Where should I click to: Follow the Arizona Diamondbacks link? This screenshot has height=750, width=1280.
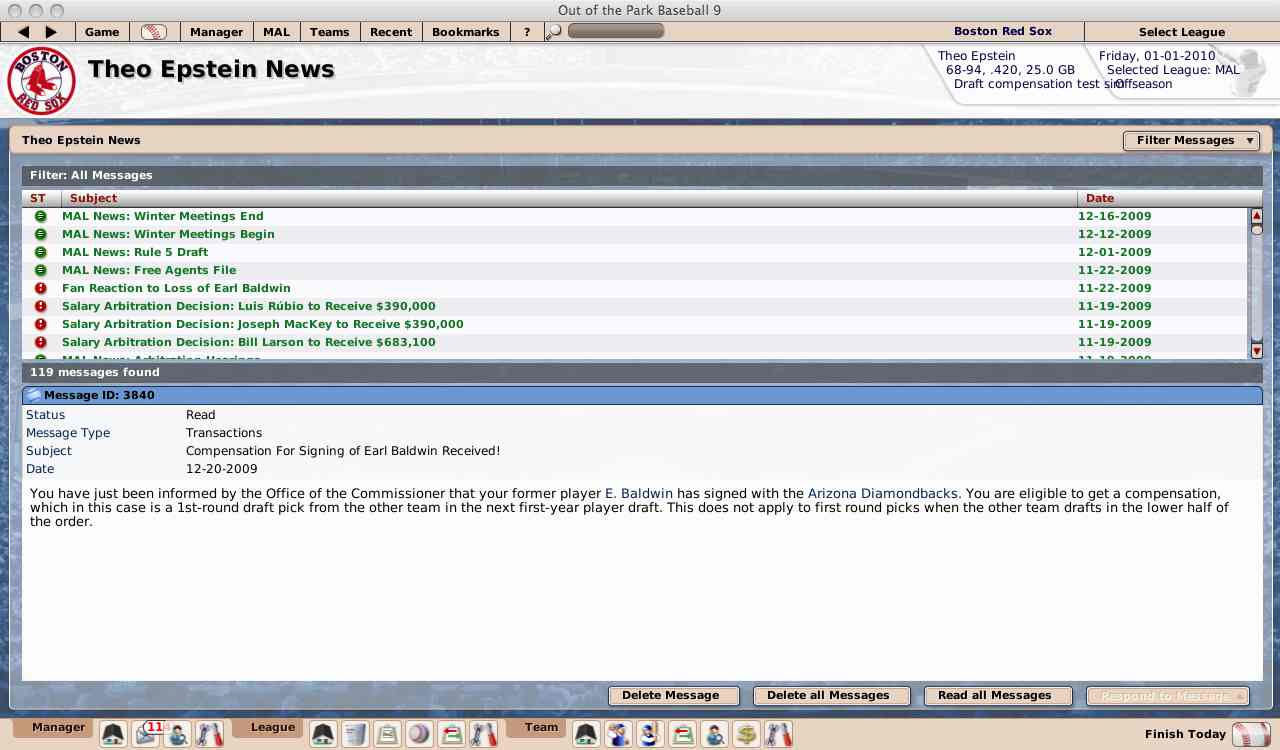coord(883,493)
